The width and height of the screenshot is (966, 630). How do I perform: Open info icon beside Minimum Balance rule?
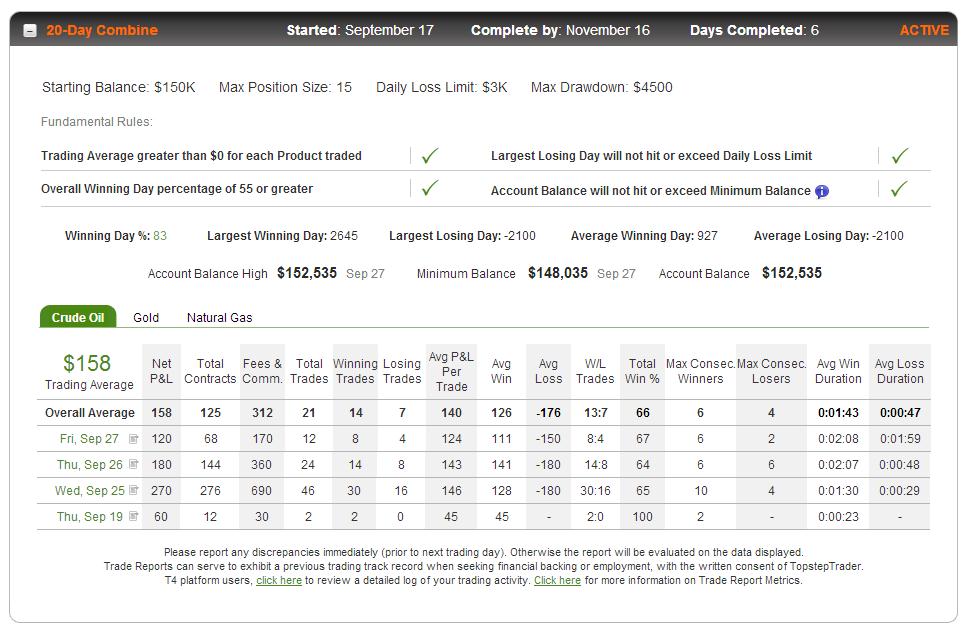(x=822, y=192)
